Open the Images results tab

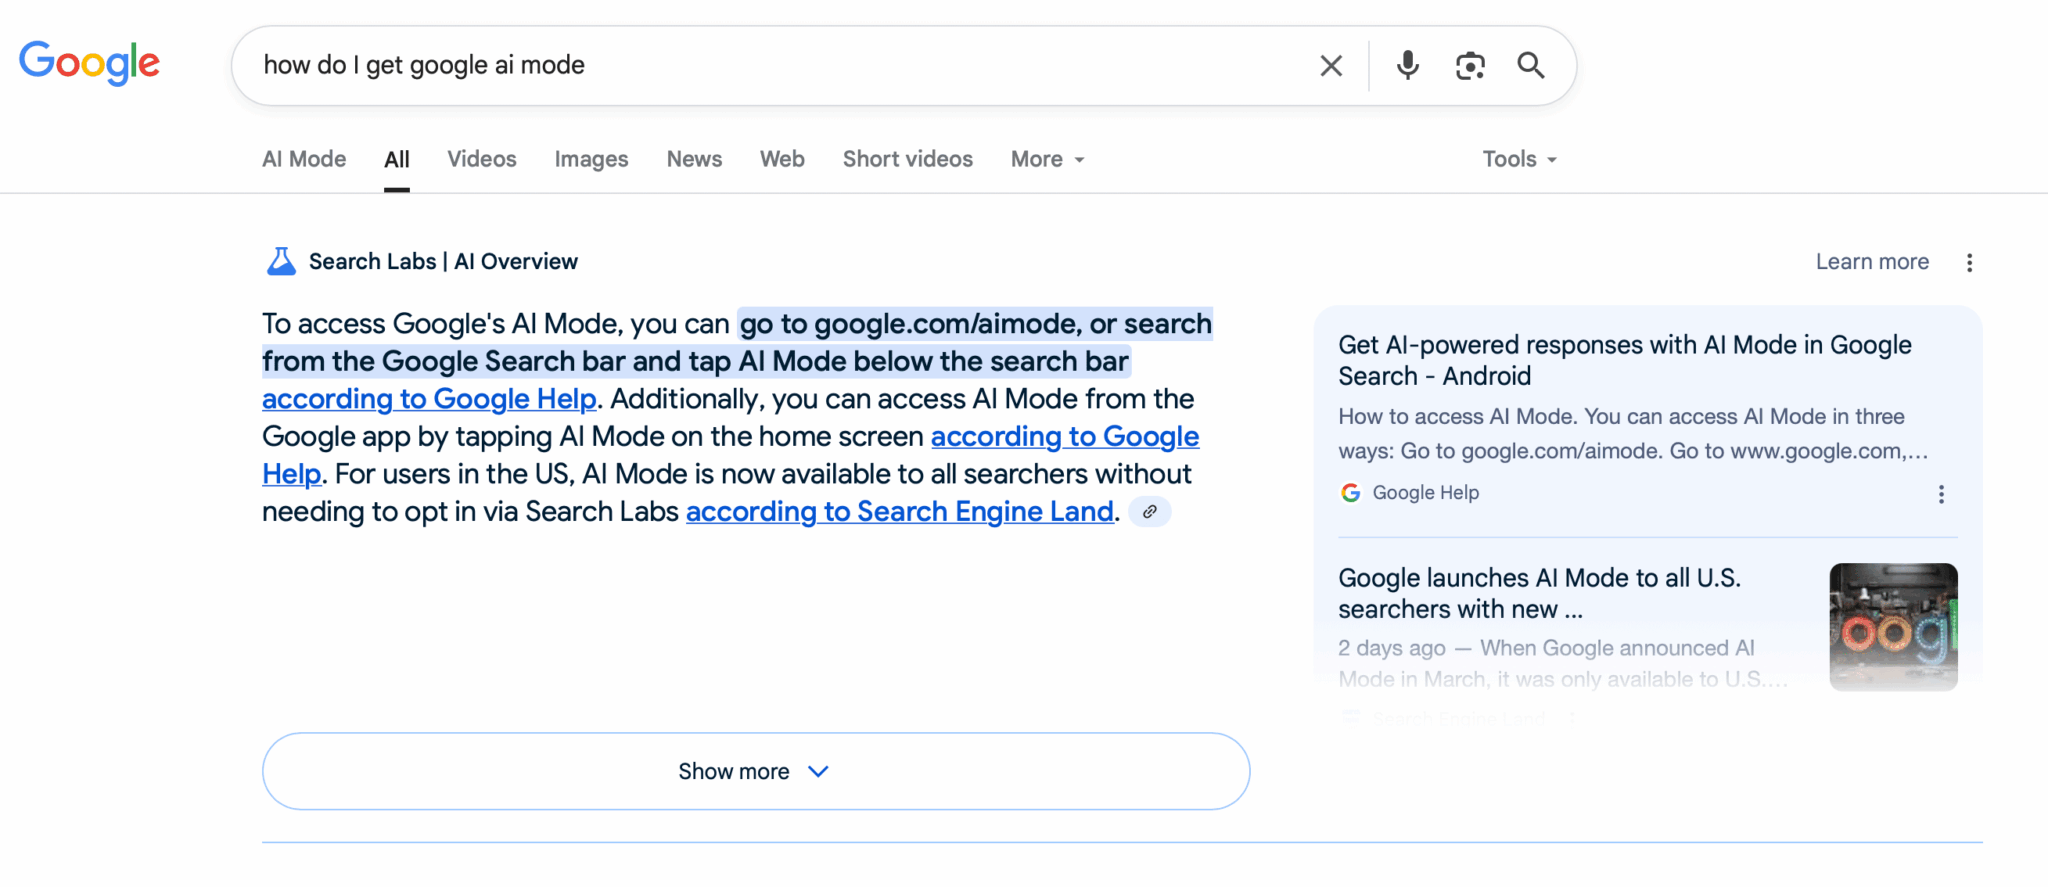pos(591,159)
